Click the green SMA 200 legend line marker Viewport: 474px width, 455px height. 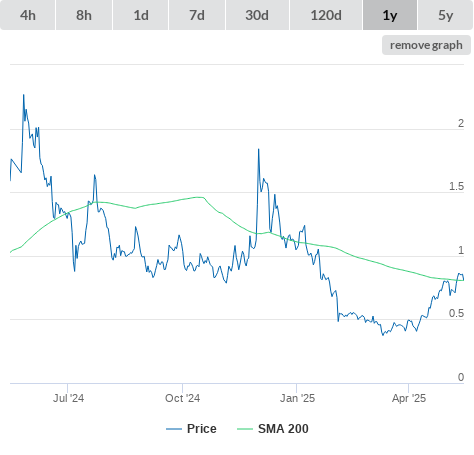coord(245,429)
